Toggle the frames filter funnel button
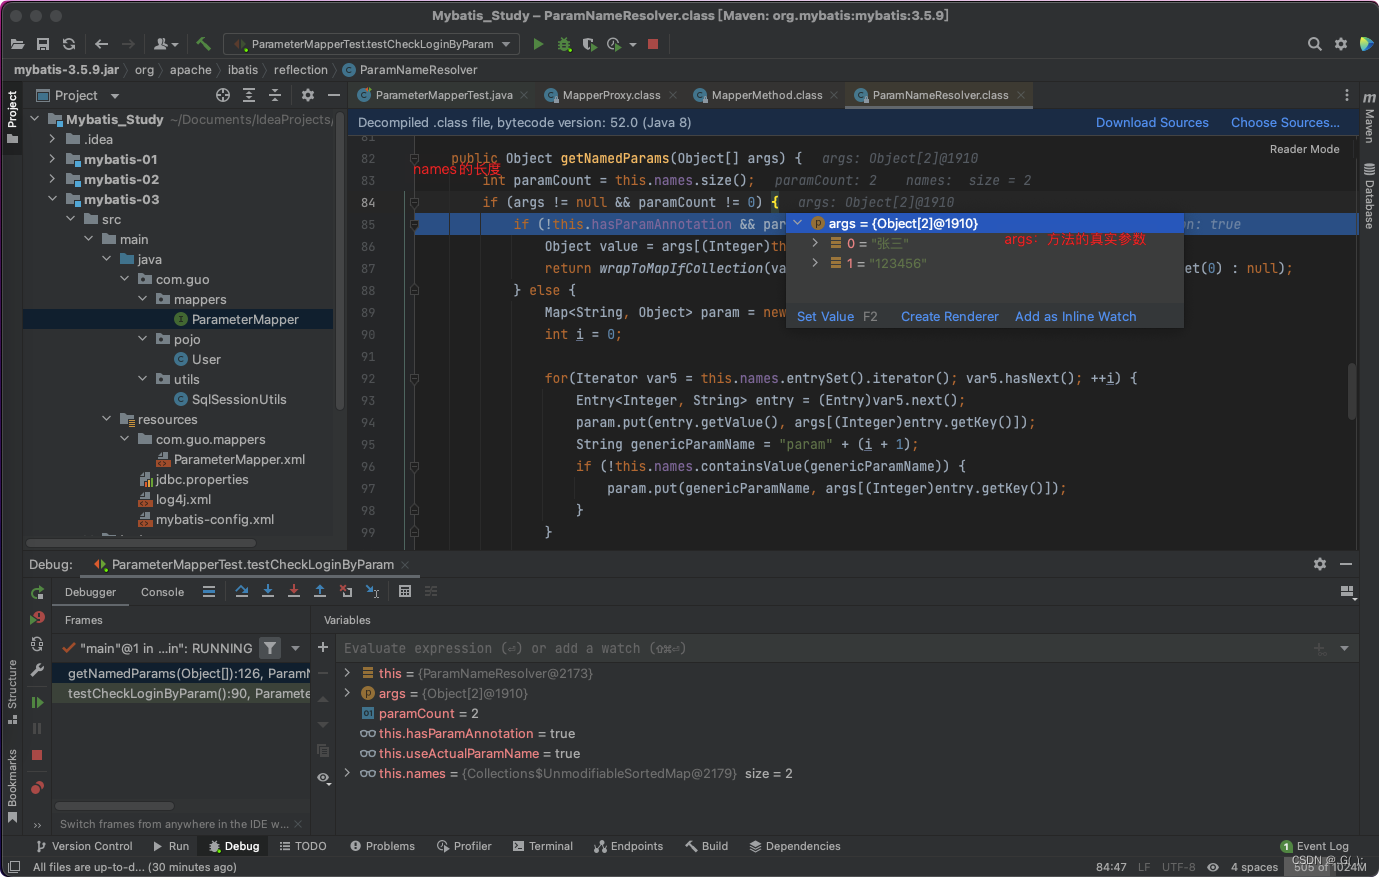1379x877 pixels. pyautogui.click(x=270, y=648)
